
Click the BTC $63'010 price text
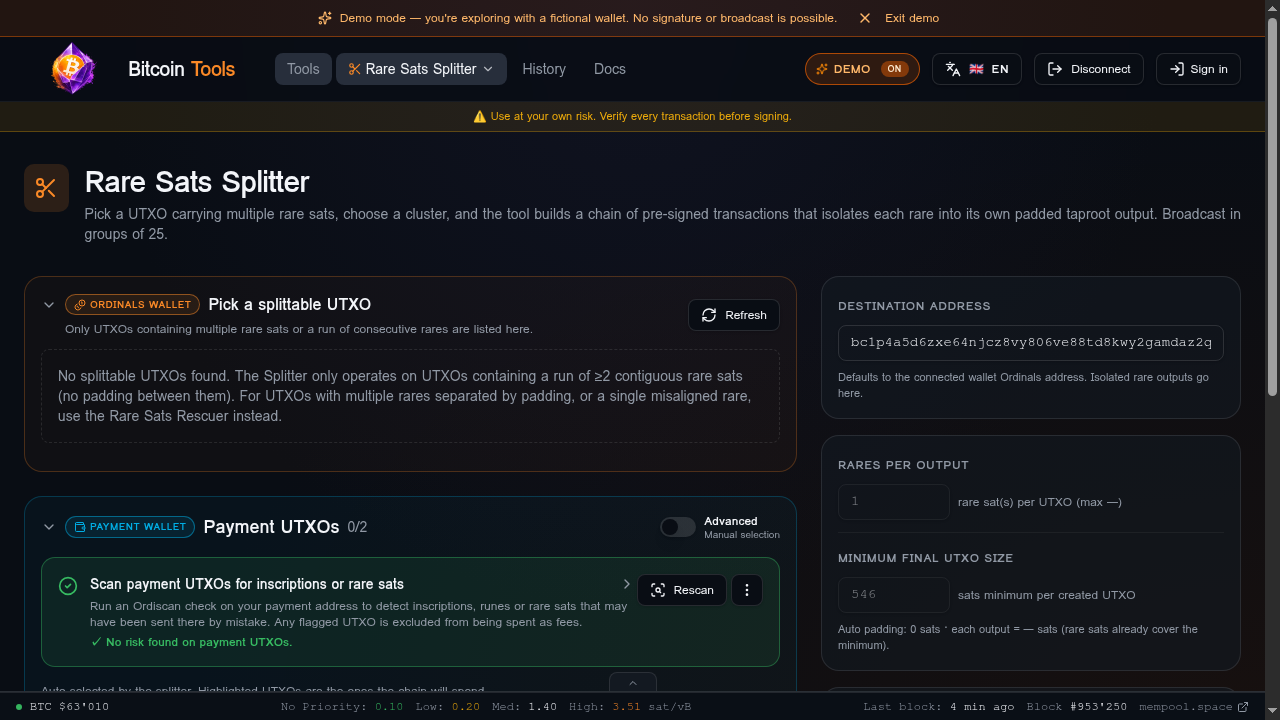coord(69,707)
